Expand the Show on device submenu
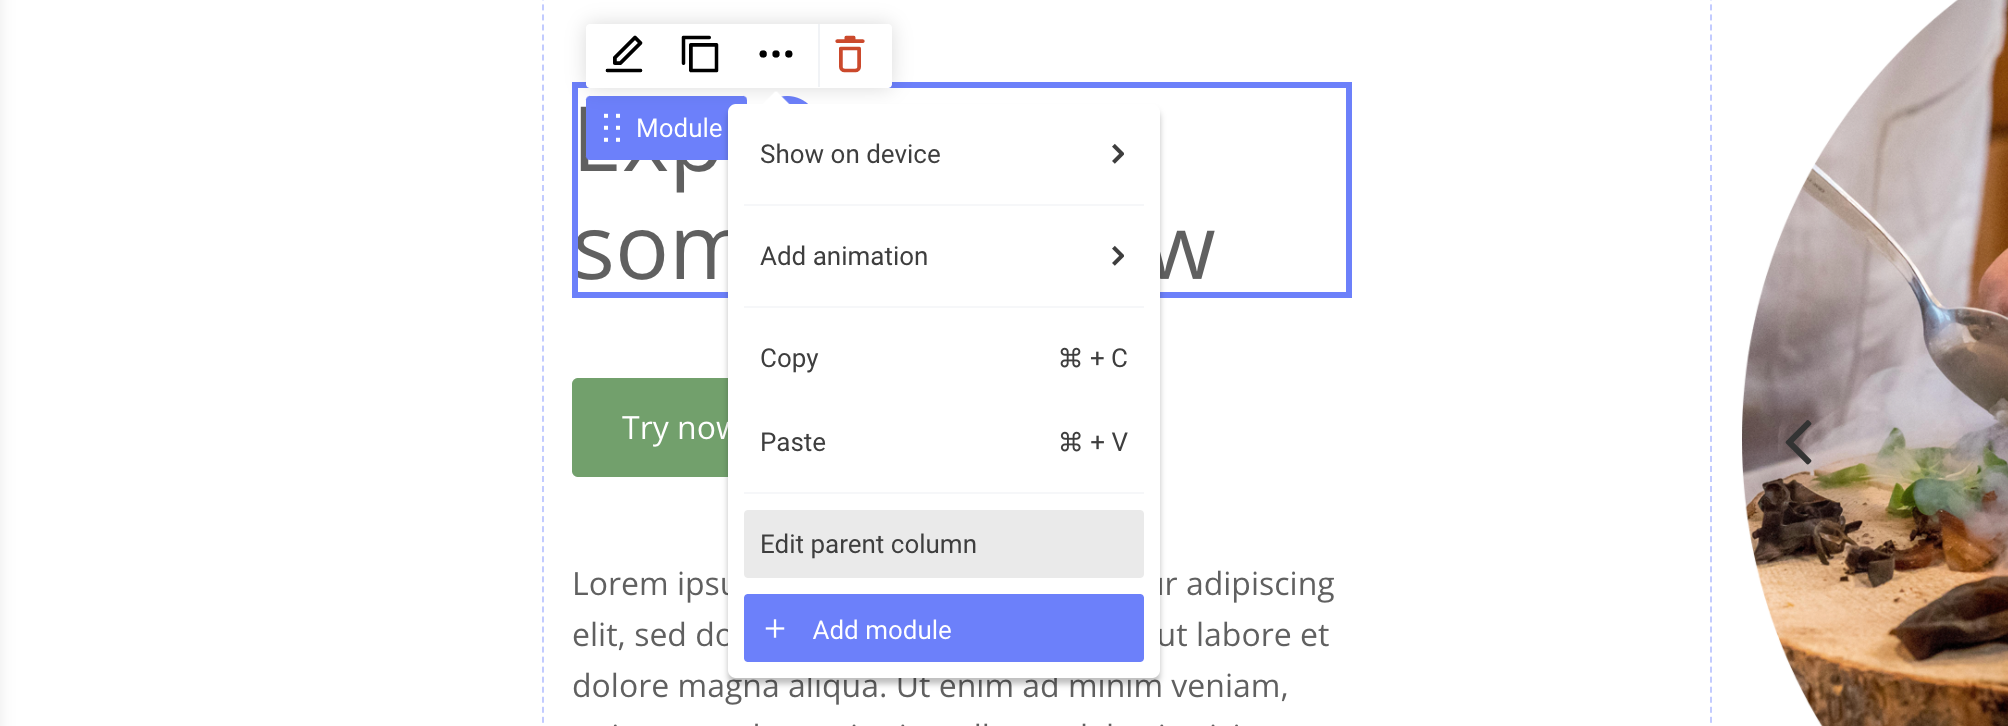Image resolution: width=2008 pixels, height=726 pixels. tap(943, 154)
